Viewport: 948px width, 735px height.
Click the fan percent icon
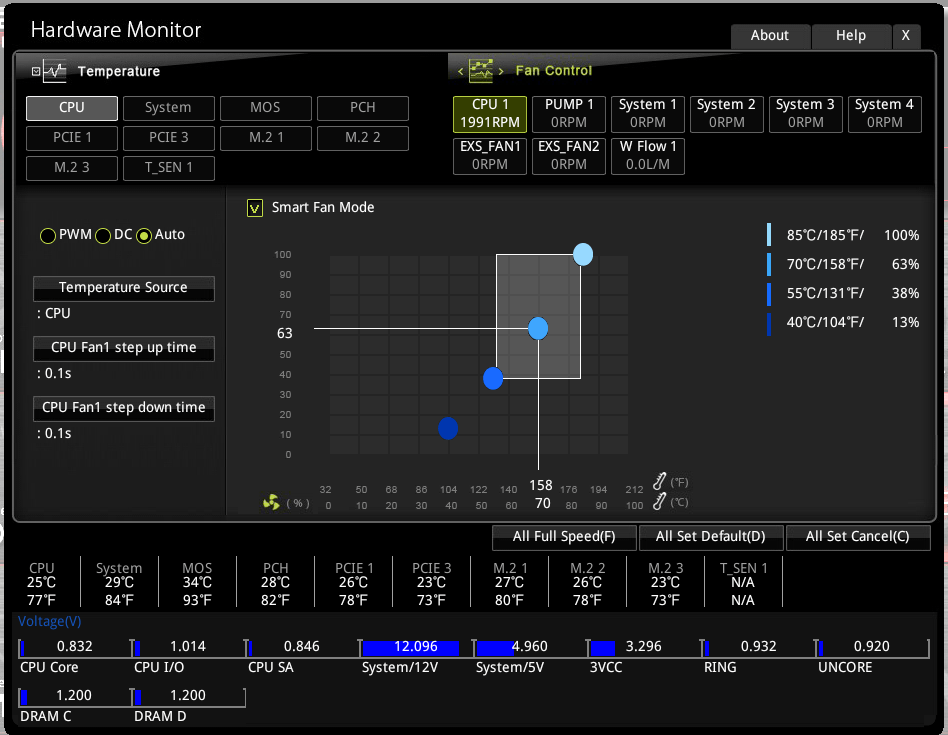pos(271,502)
